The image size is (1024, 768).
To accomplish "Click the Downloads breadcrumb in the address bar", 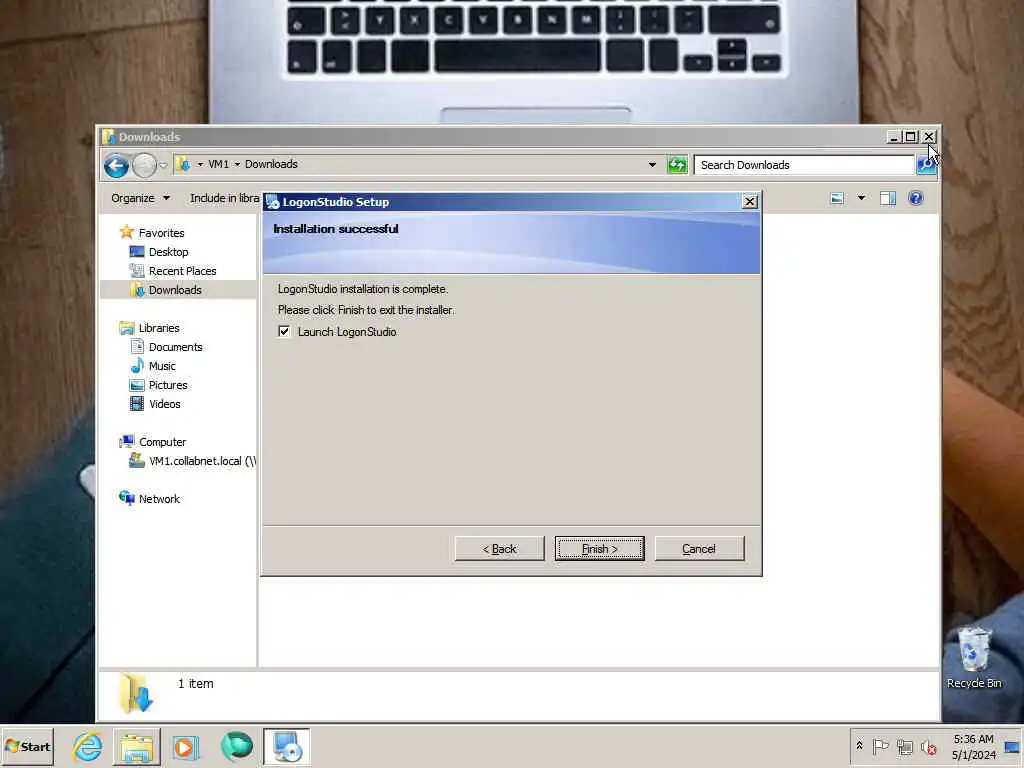I will [271, 165].
